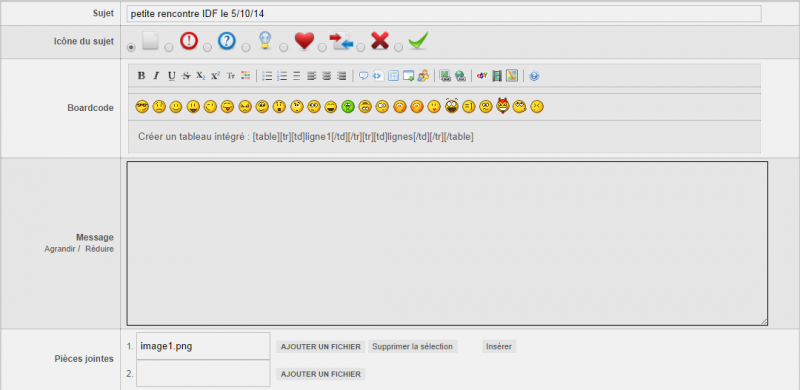Click inside the Message text area
The image size is (800, 390).
(447, 243)
